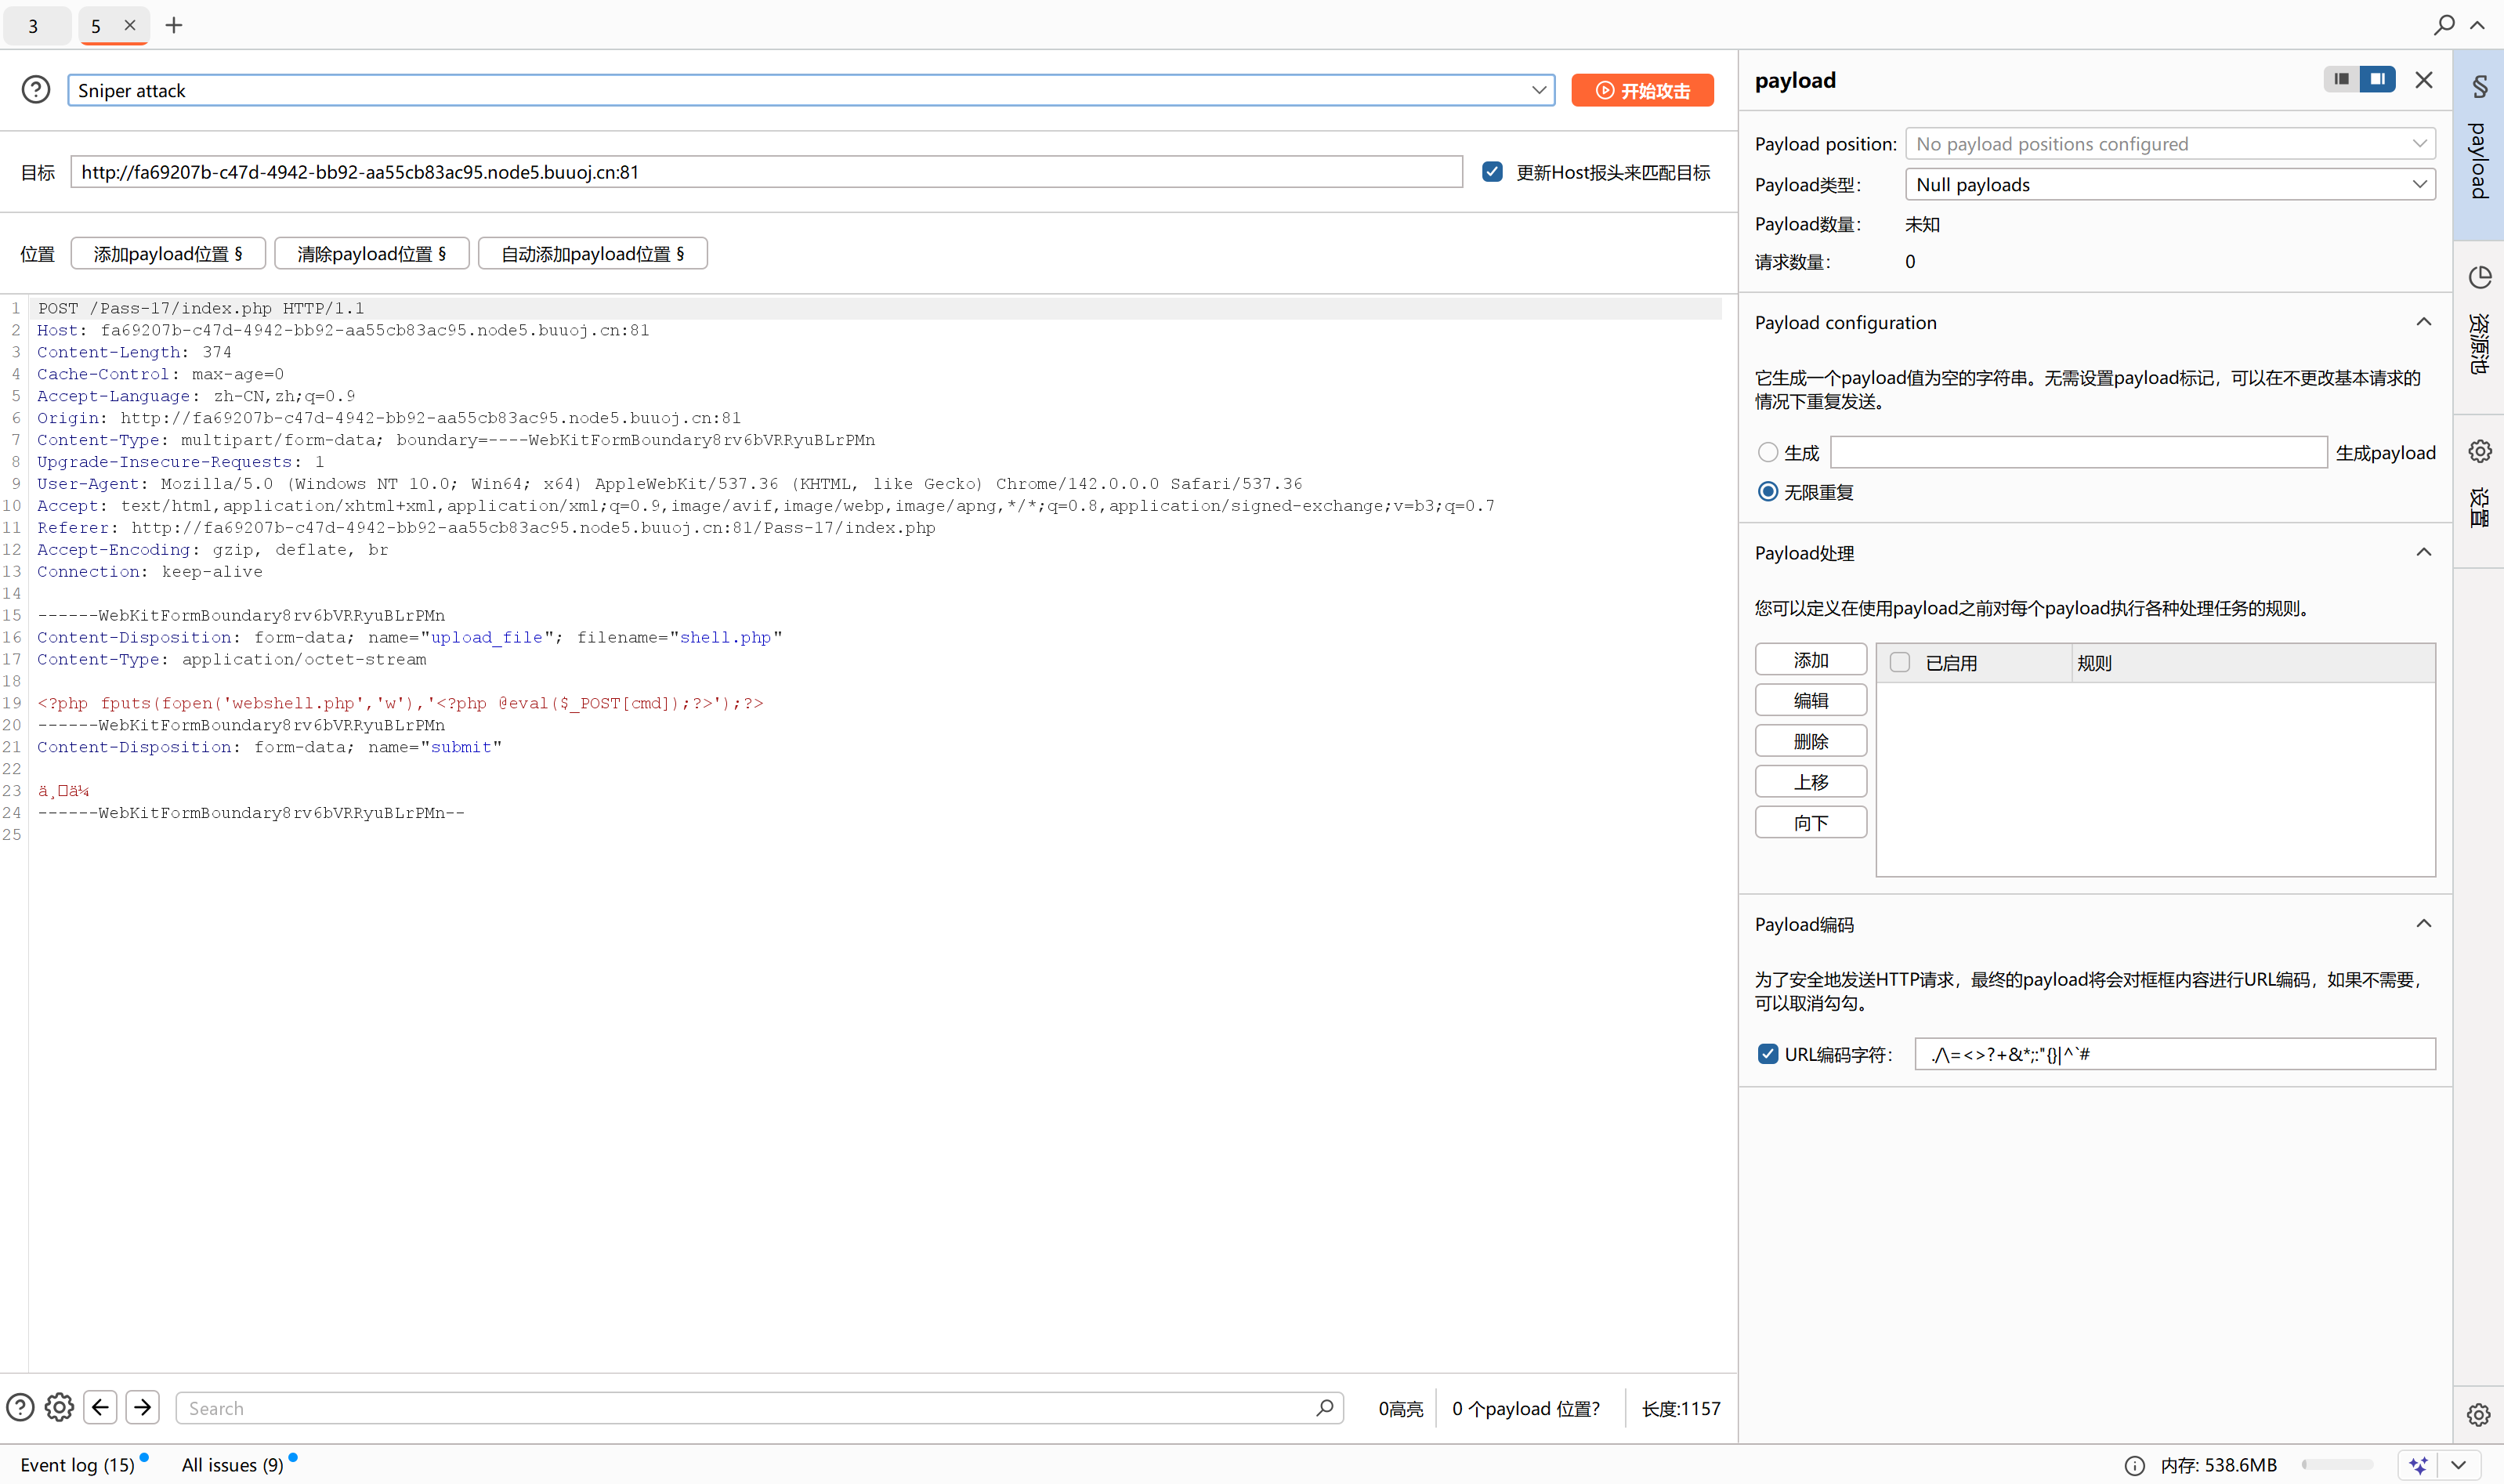The width and height of the screenshot is (2504, 1484).
Task: Select the 生成 radio button
Action: [x=1768, y=453]
